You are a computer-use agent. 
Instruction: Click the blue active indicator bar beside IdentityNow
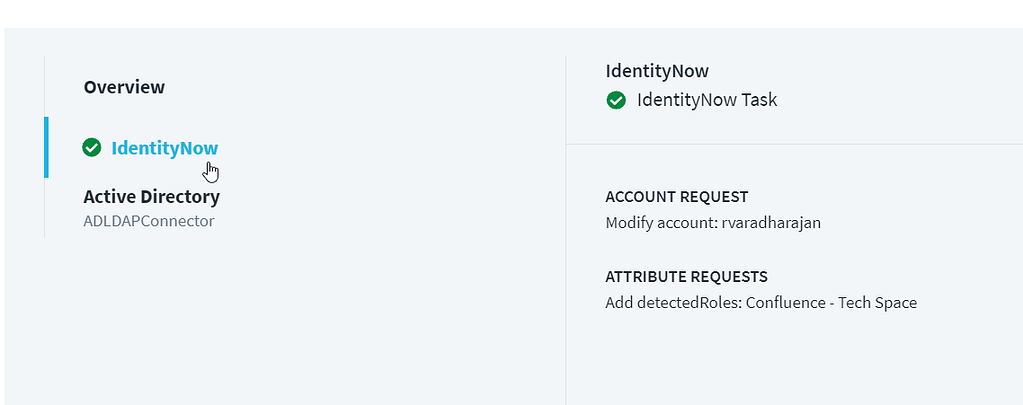point(46,148)
